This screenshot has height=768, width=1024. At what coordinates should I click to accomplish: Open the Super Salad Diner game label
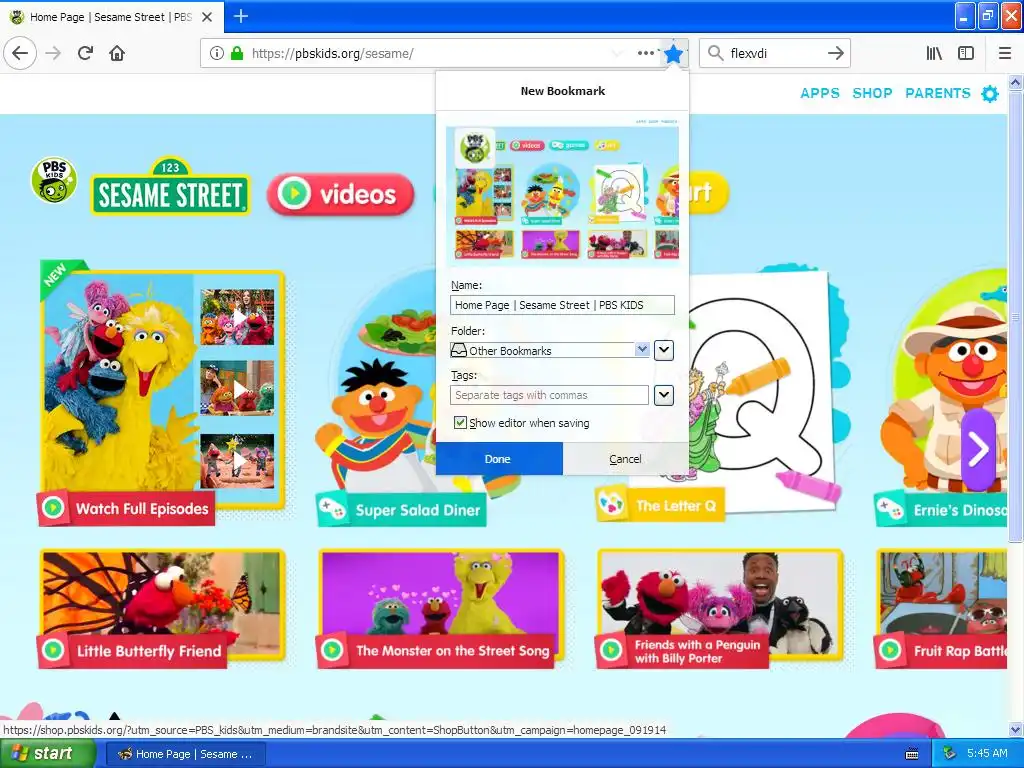tap(417, 510)
